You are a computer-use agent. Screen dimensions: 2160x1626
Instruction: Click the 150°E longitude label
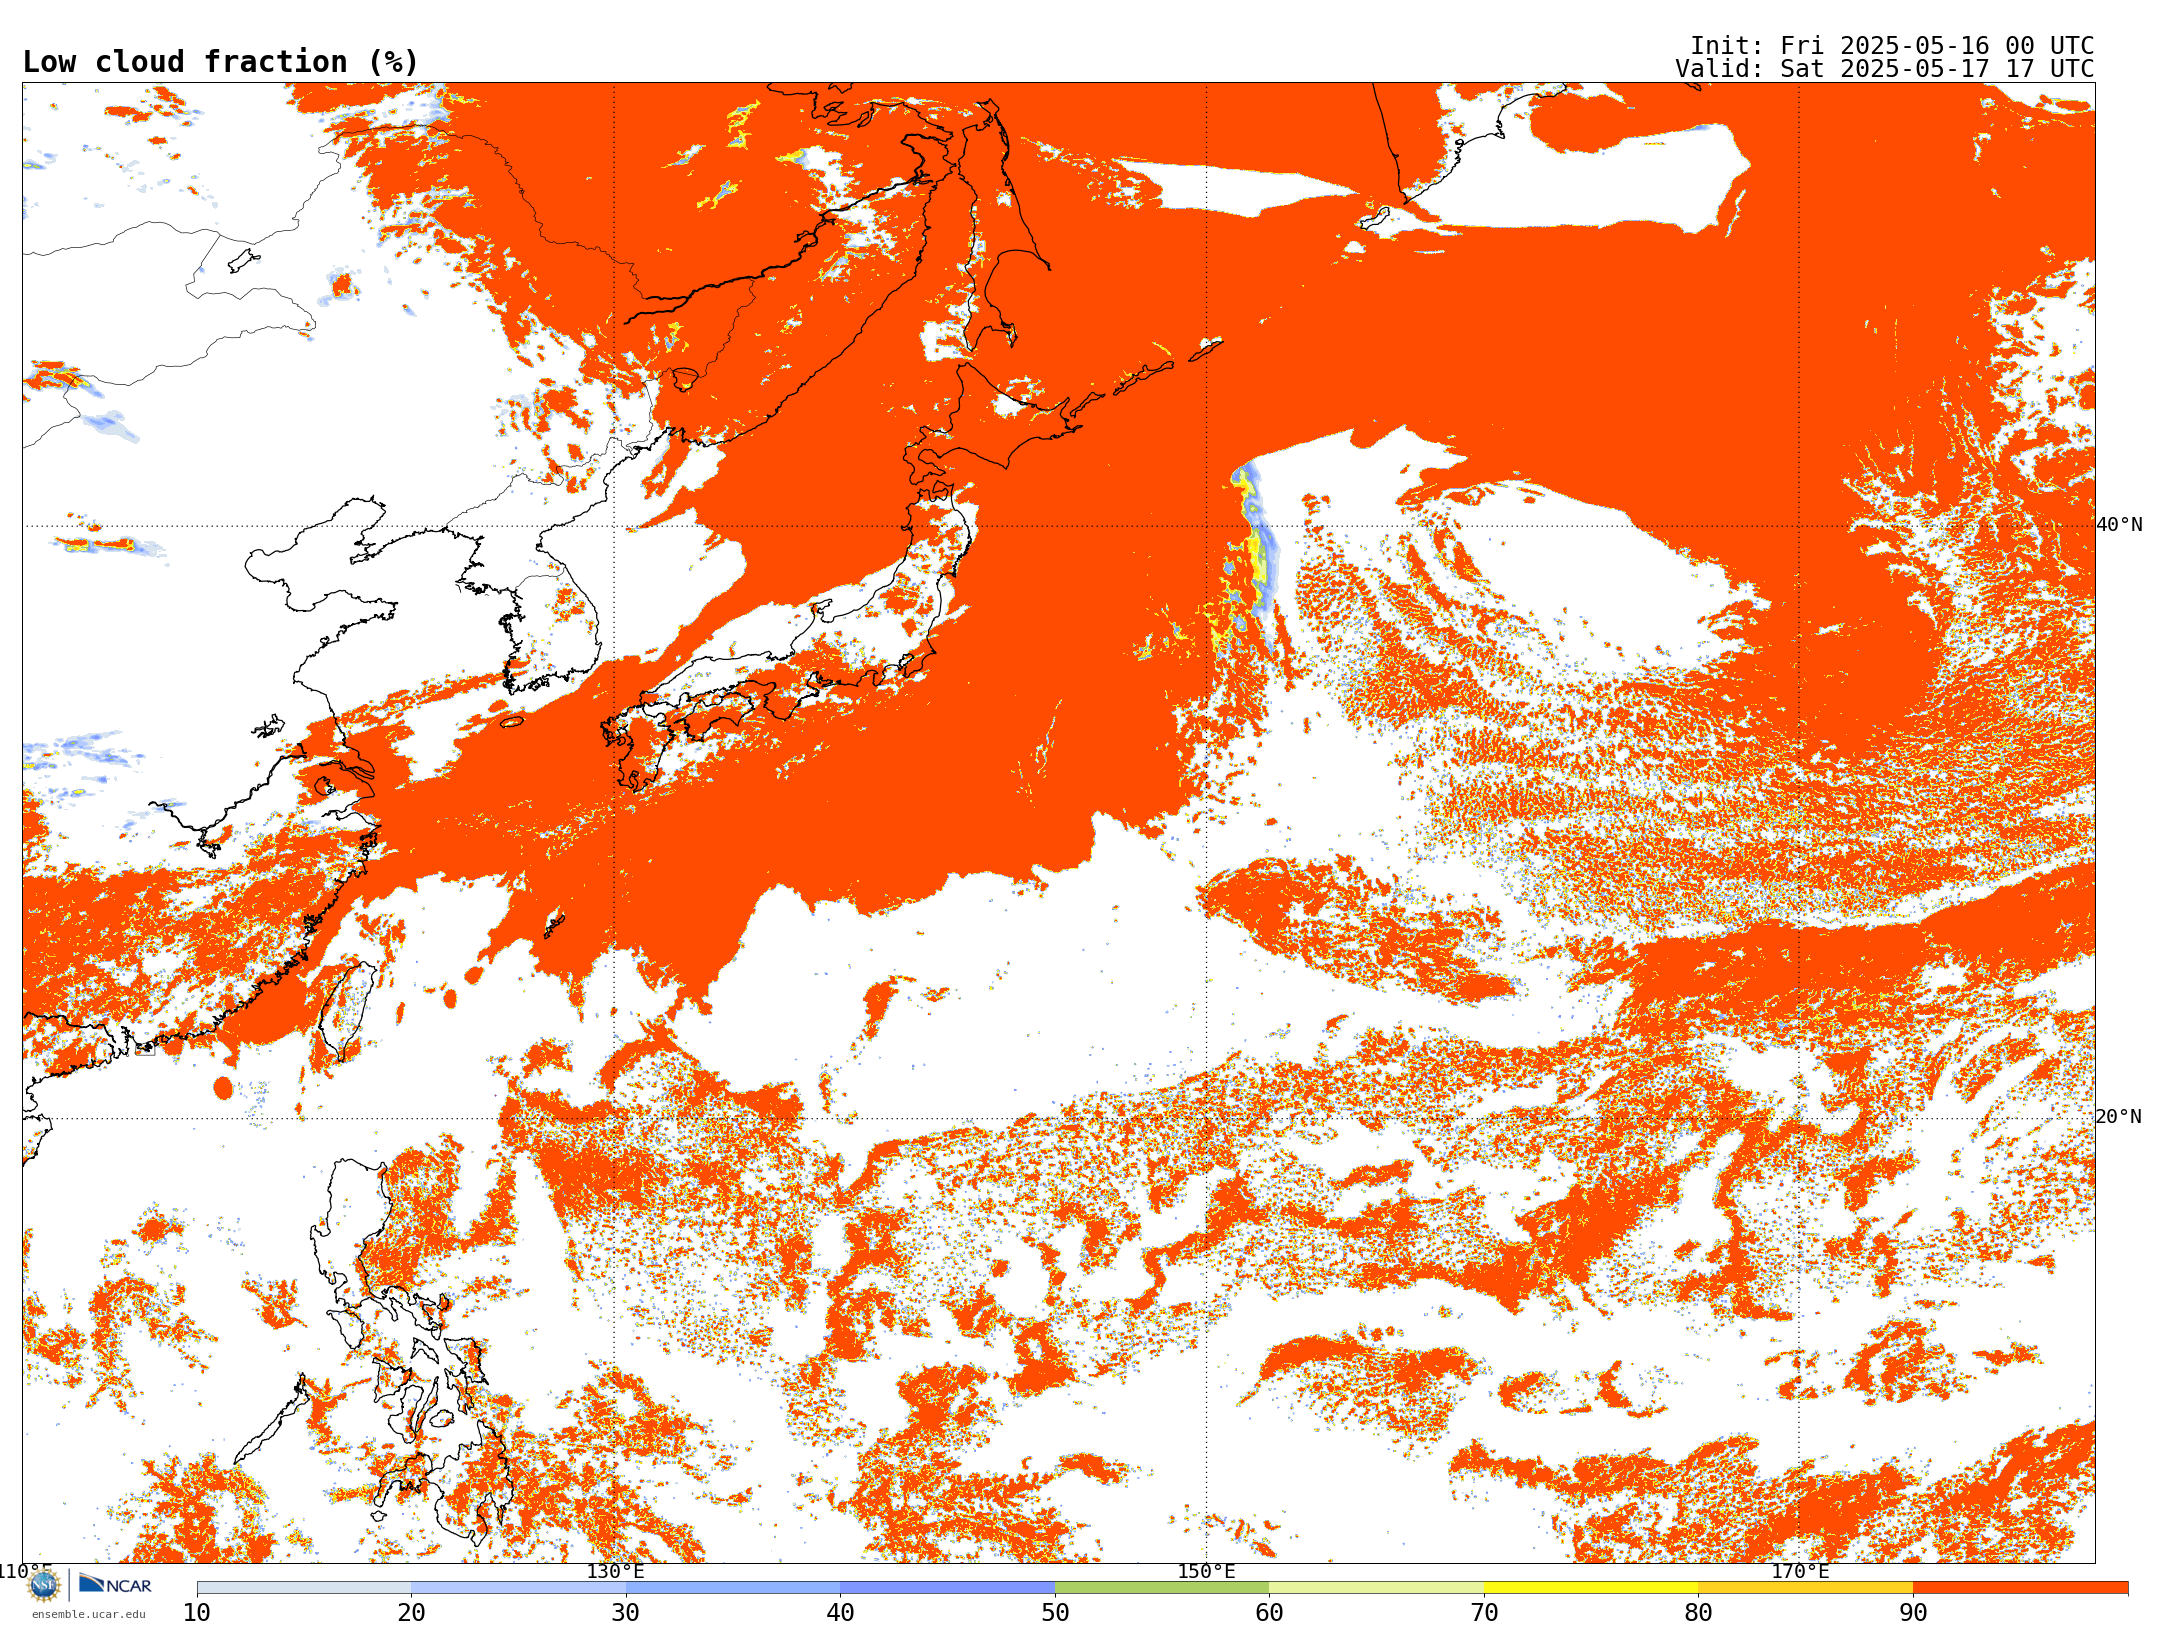pyautogui.click(x=1206, y=1571)
